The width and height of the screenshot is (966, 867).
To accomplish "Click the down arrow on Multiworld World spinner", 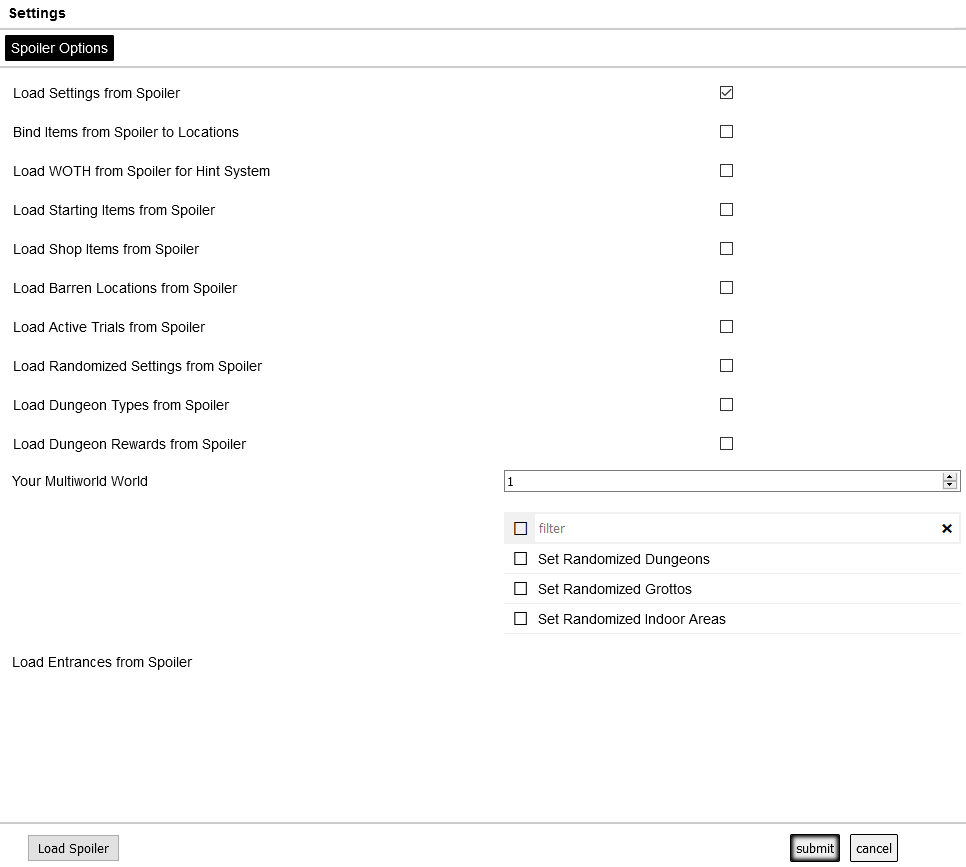I will [x=949, y=486].
